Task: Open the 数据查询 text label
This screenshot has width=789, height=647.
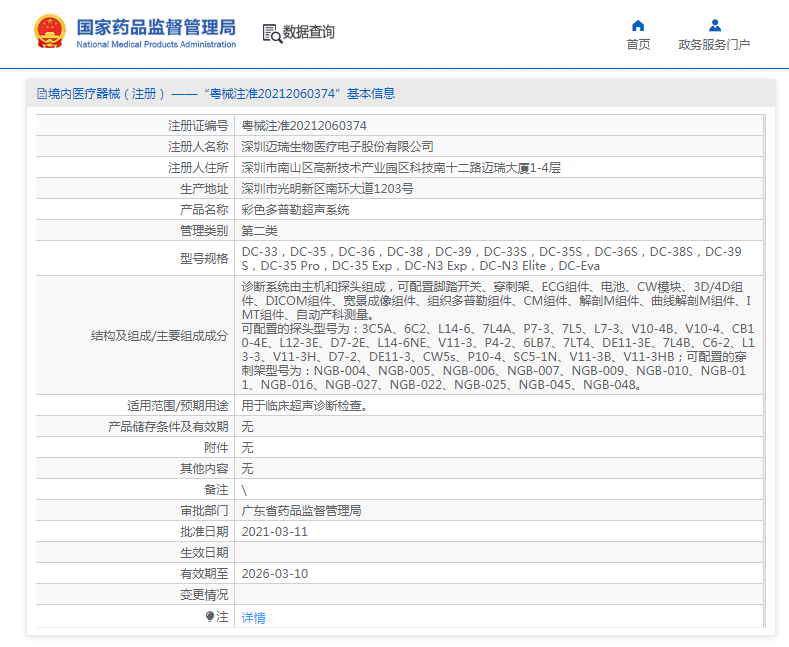Action: (x=309, y=33)
